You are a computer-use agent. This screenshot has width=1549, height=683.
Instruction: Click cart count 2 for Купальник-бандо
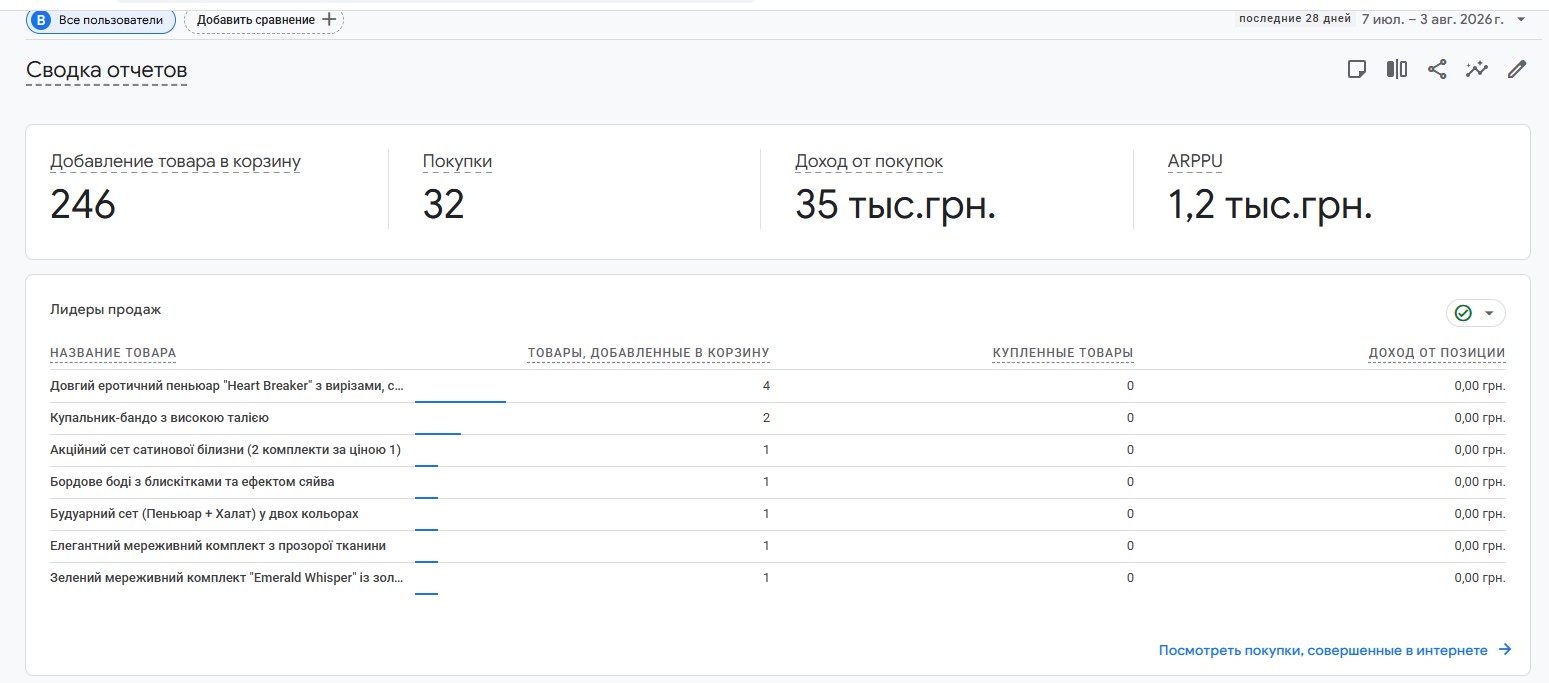(x=766, y=418)
